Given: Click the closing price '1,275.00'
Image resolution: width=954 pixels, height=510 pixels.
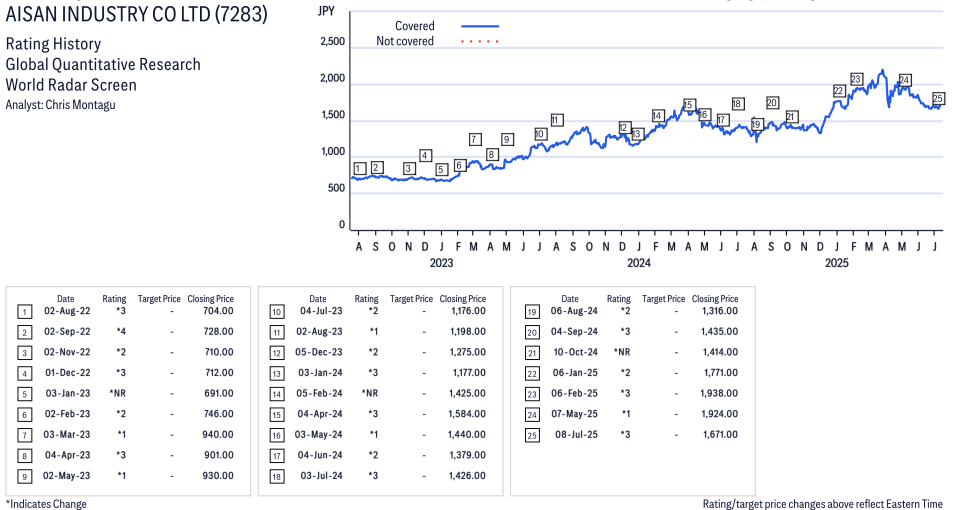Looking at the screenshot, I should tap(468, 352).
